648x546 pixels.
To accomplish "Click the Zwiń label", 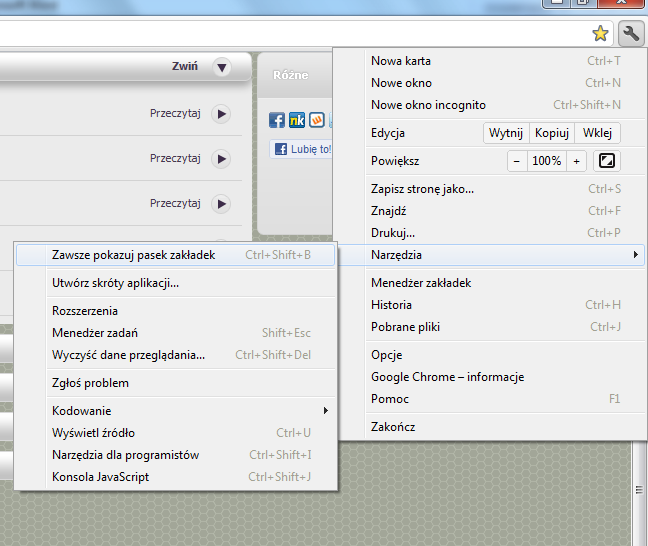I will pos(185,66).
